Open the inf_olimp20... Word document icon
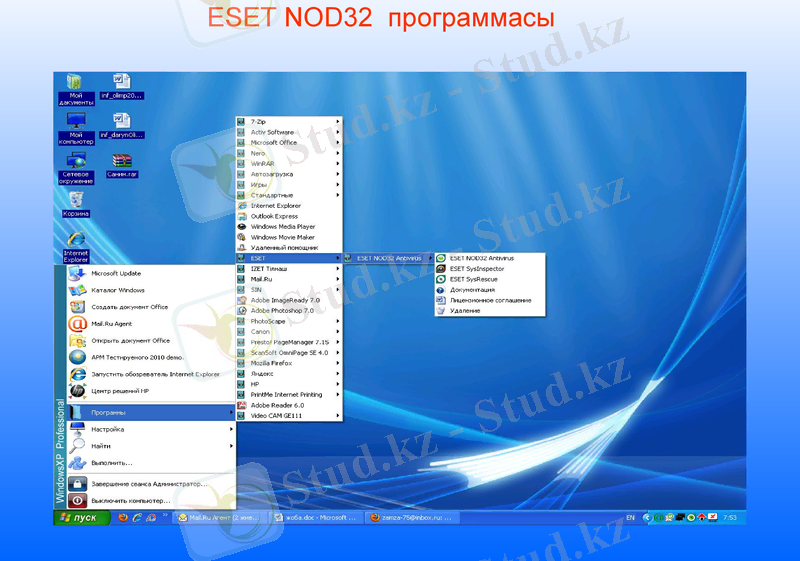 point(121,86)
